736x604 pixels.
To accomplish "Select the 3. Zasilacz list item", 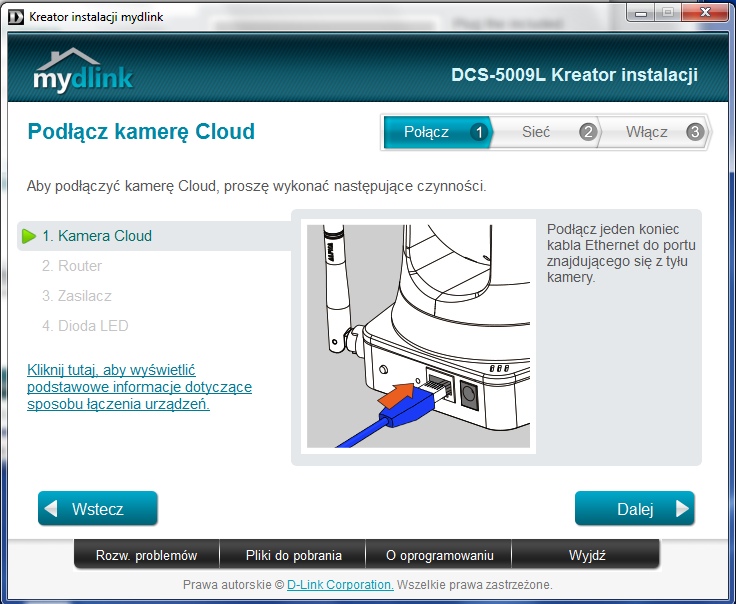I will pos(77,296).
